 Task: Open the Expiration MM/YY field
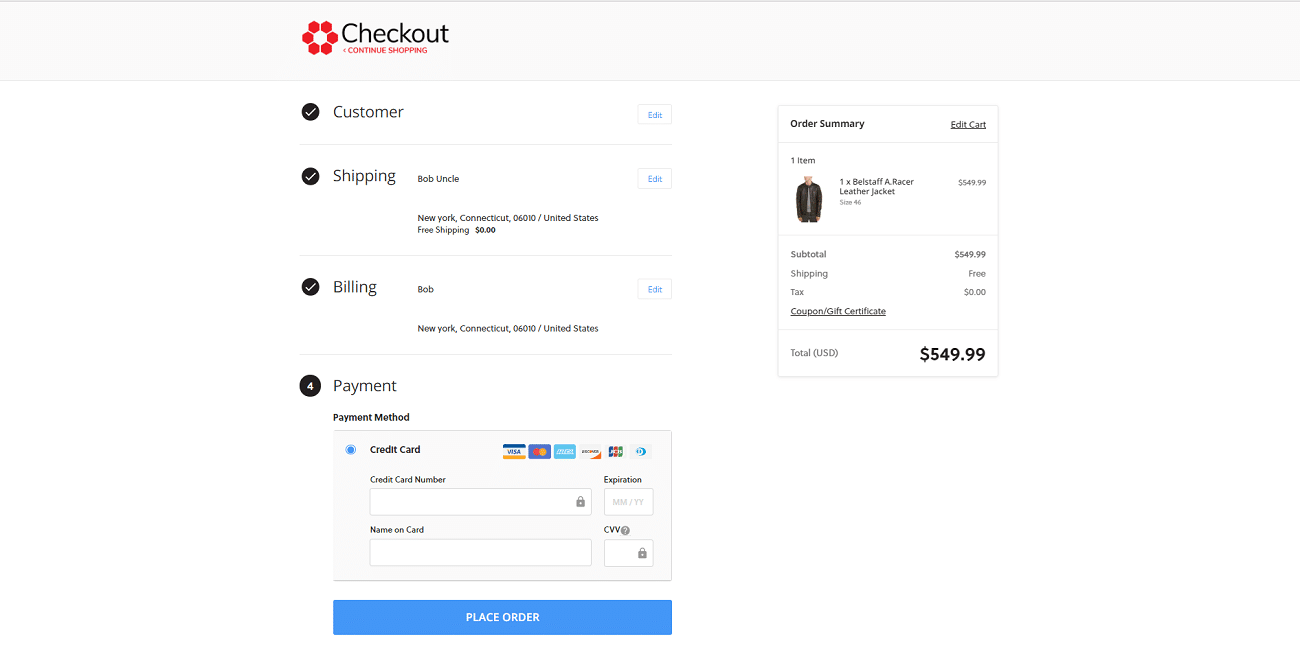click(x=628, y=501)
